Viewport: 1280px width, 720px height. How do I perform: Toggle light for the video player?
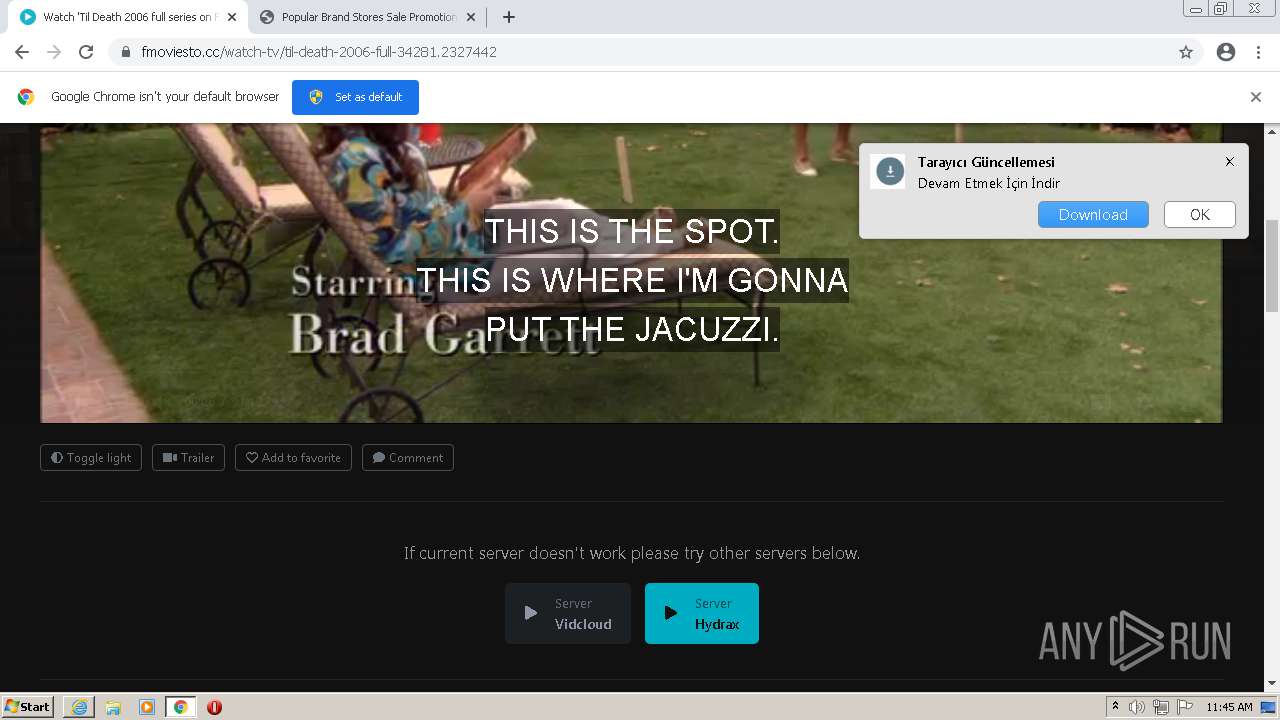coord(91,458)
